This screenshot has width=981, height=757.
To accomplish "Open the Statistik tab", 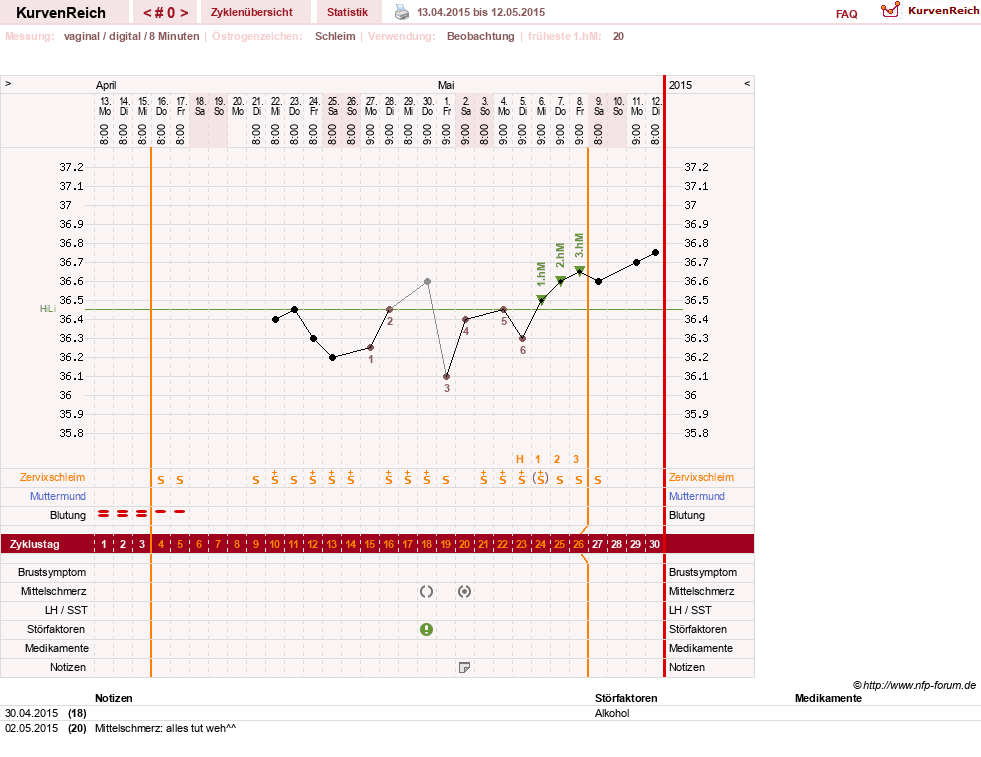I will 347,12.
